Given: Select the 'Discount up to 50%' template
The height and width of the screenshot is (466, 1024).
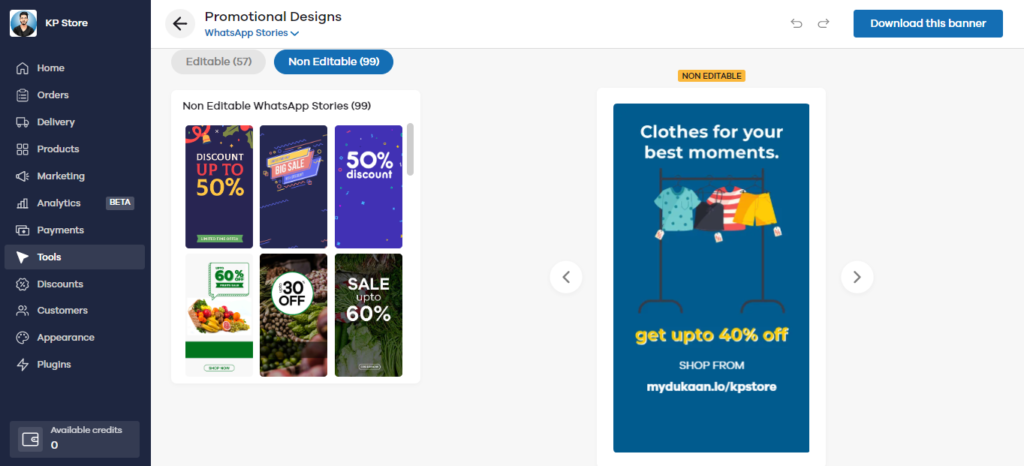Looking at the screenshot, I should (219, 186).
